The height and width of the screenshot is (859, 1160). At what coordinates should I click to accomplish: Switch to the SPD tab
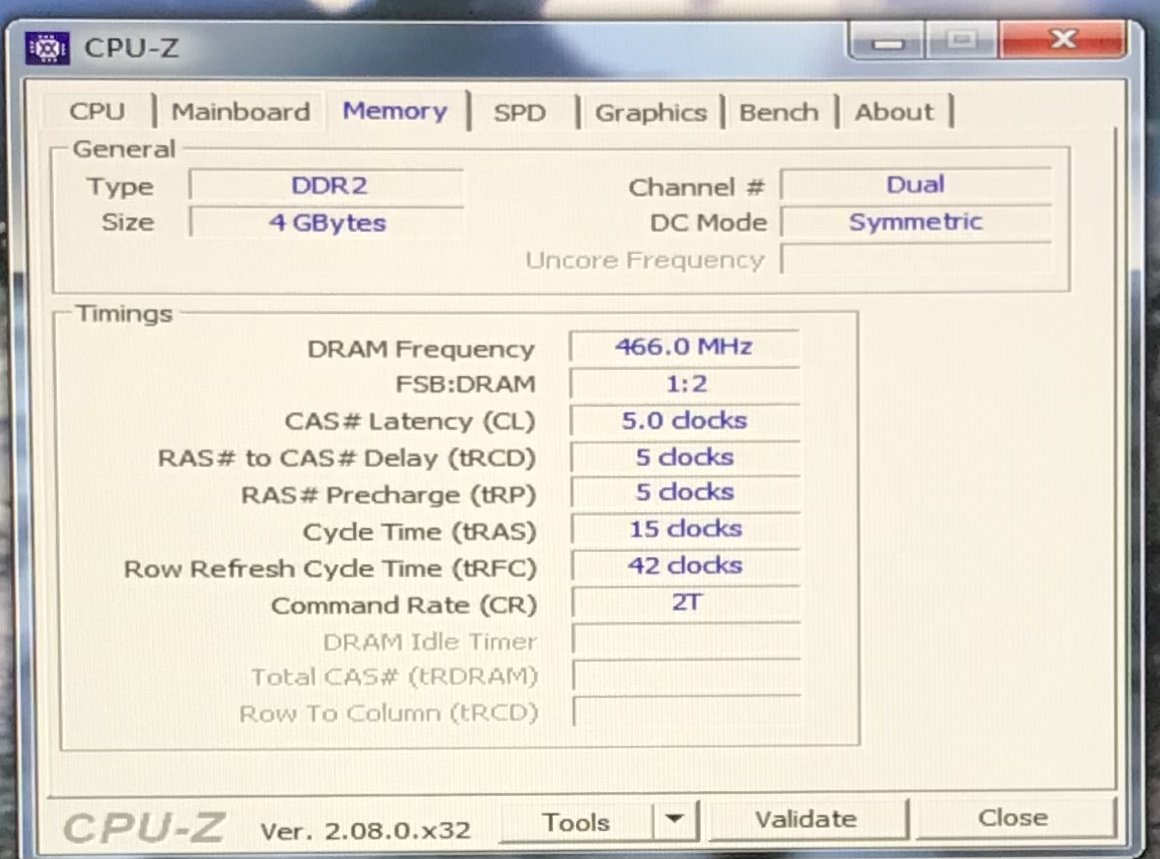point(519,113)
